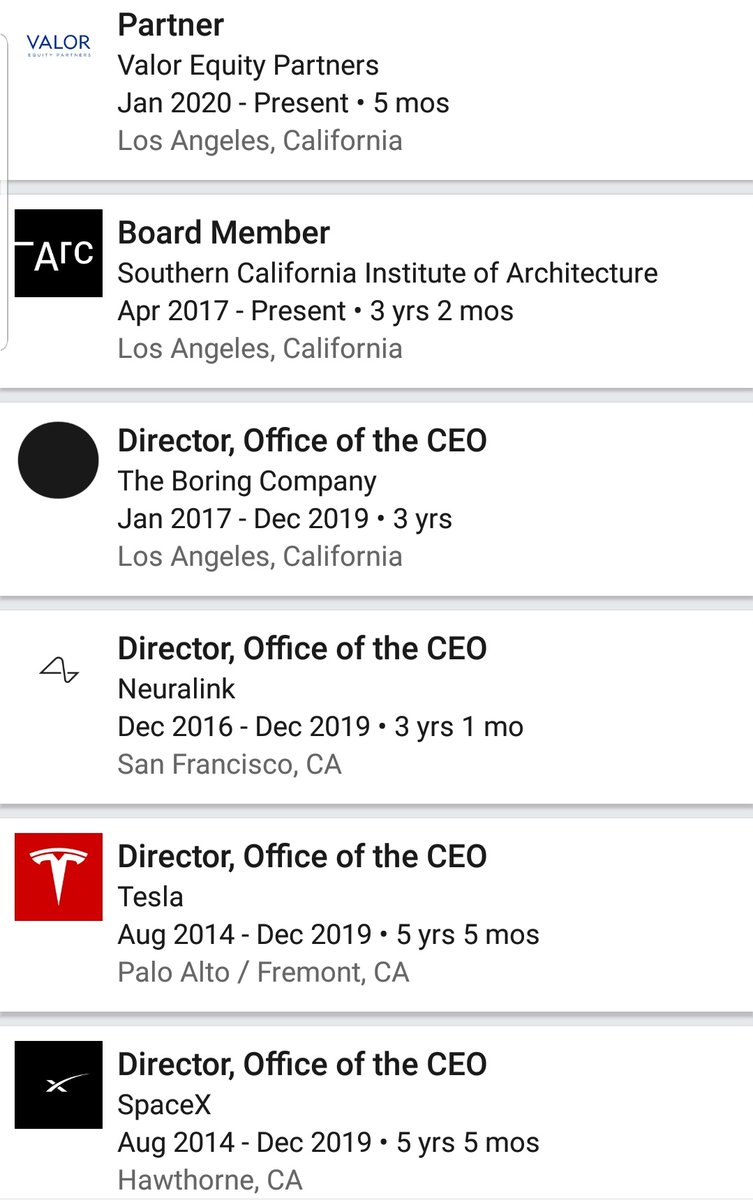Open Director title above Neuralink
Image resolution: width=753 pixels, height=1200 pixels.
coord(302,648)
